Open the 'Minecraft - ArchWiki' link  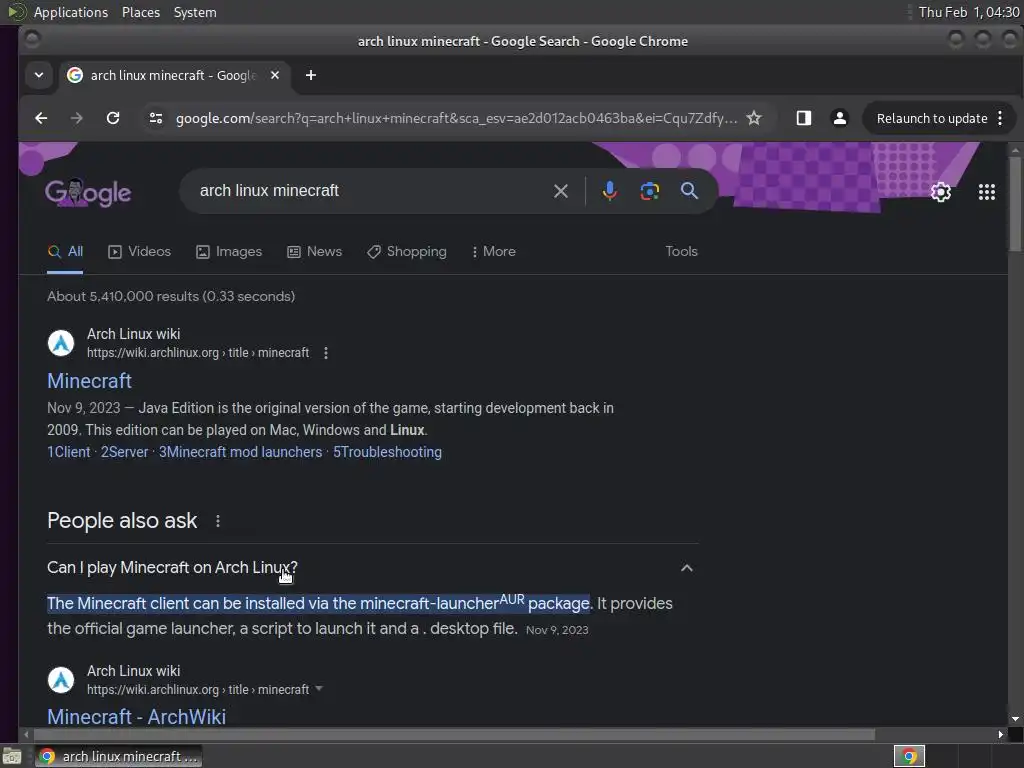136,716
